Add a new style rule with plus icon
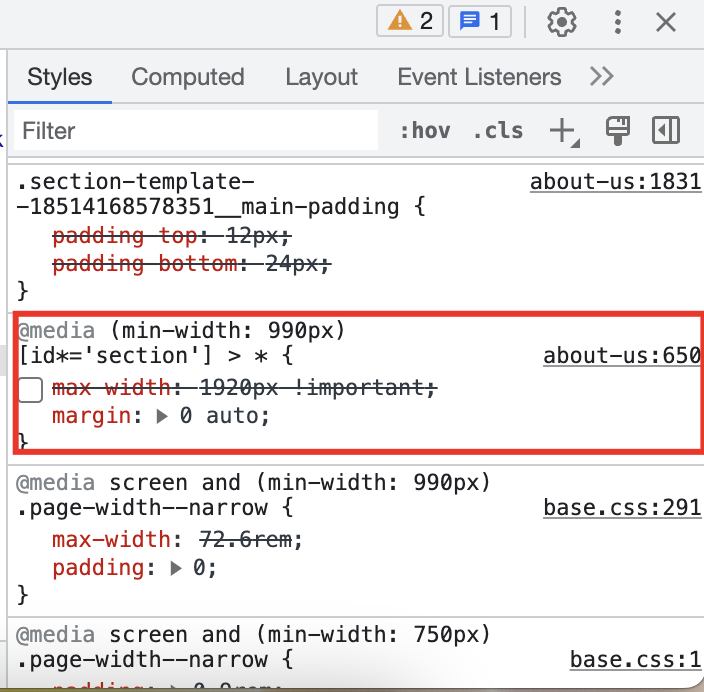Image resolution: width=704 pixels, height=692 pixels. pyautogui.click(x=563, y=131)
